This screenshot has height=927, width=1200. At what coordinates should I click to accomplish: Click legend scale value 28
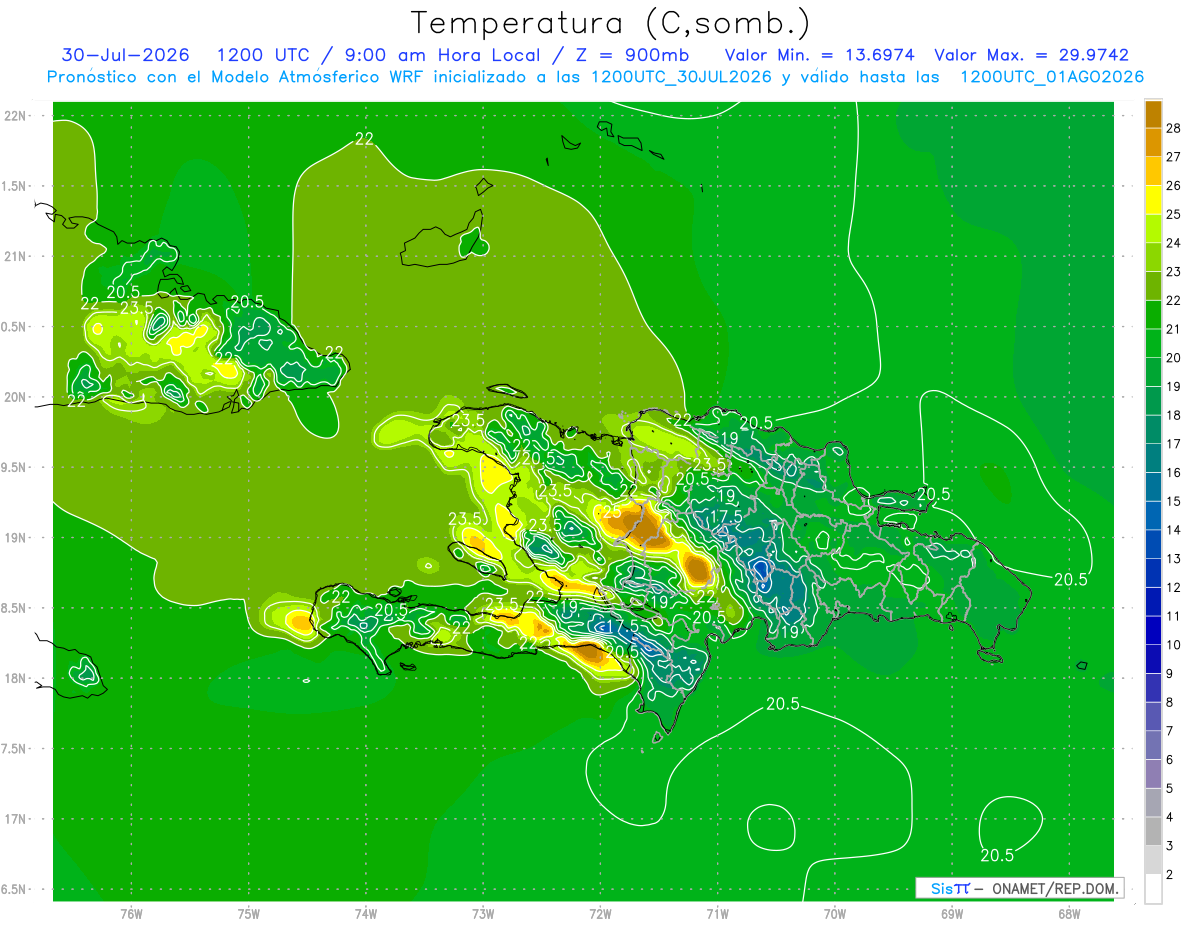click(1173, 128)
